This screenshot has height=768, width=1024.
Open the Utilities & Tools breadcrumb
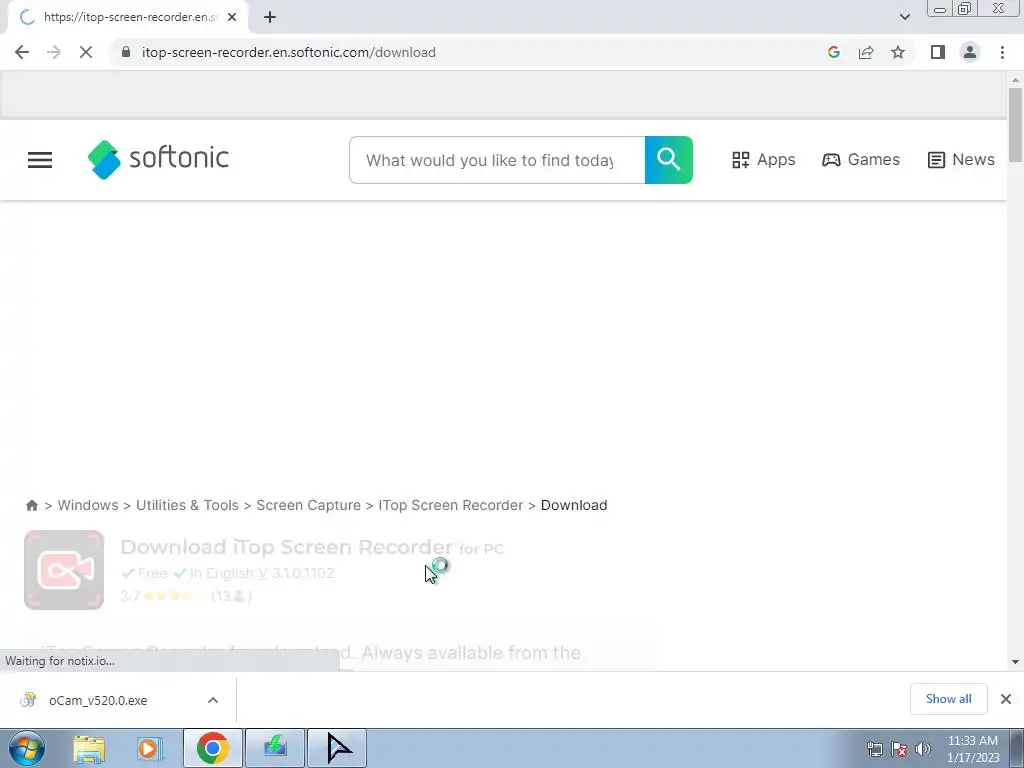[x=187, y=505]
